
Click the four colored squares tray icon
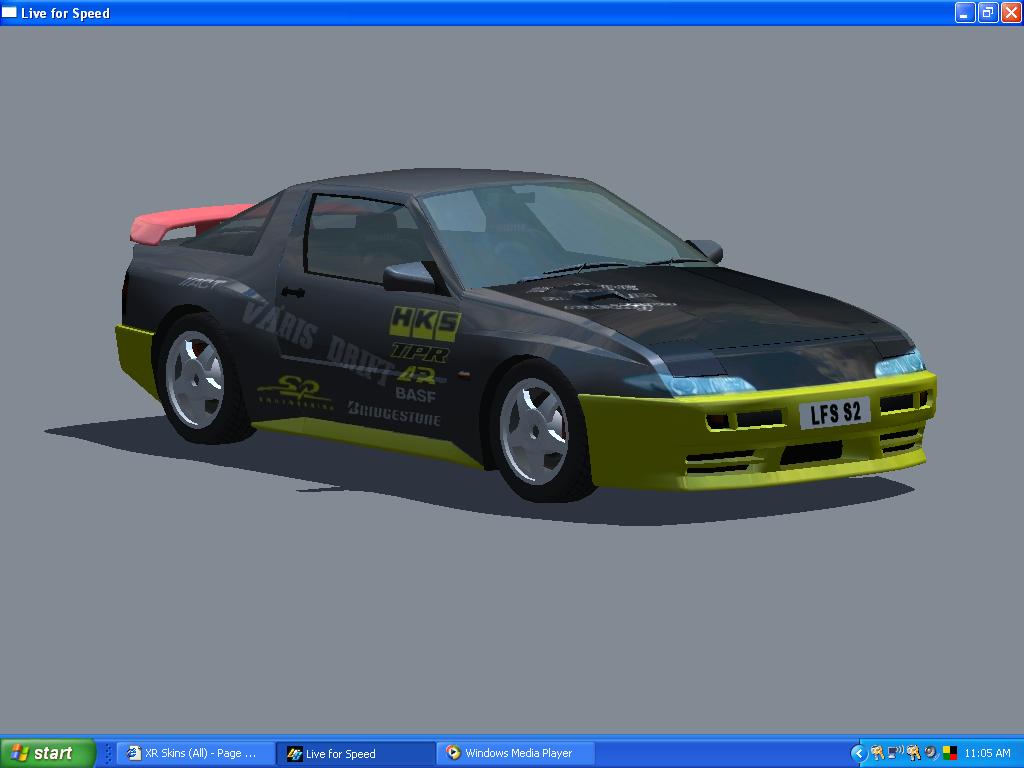tap(950, 753)
